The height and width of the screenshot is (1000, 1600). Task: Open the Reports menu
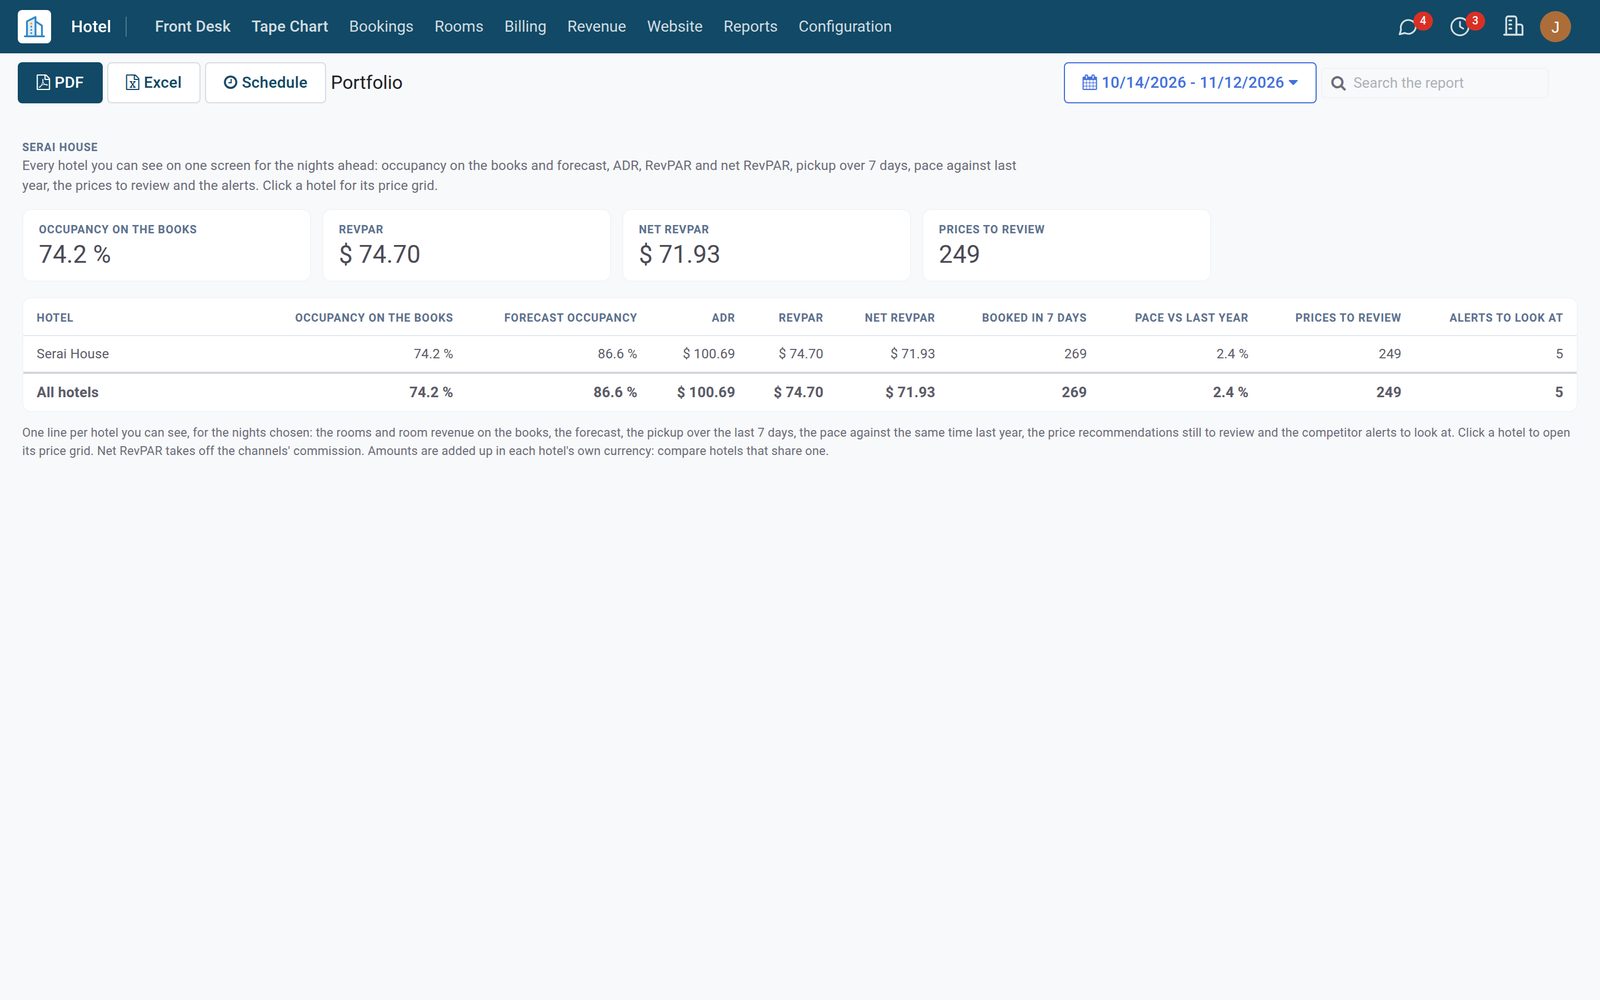[x=750, y=26]
